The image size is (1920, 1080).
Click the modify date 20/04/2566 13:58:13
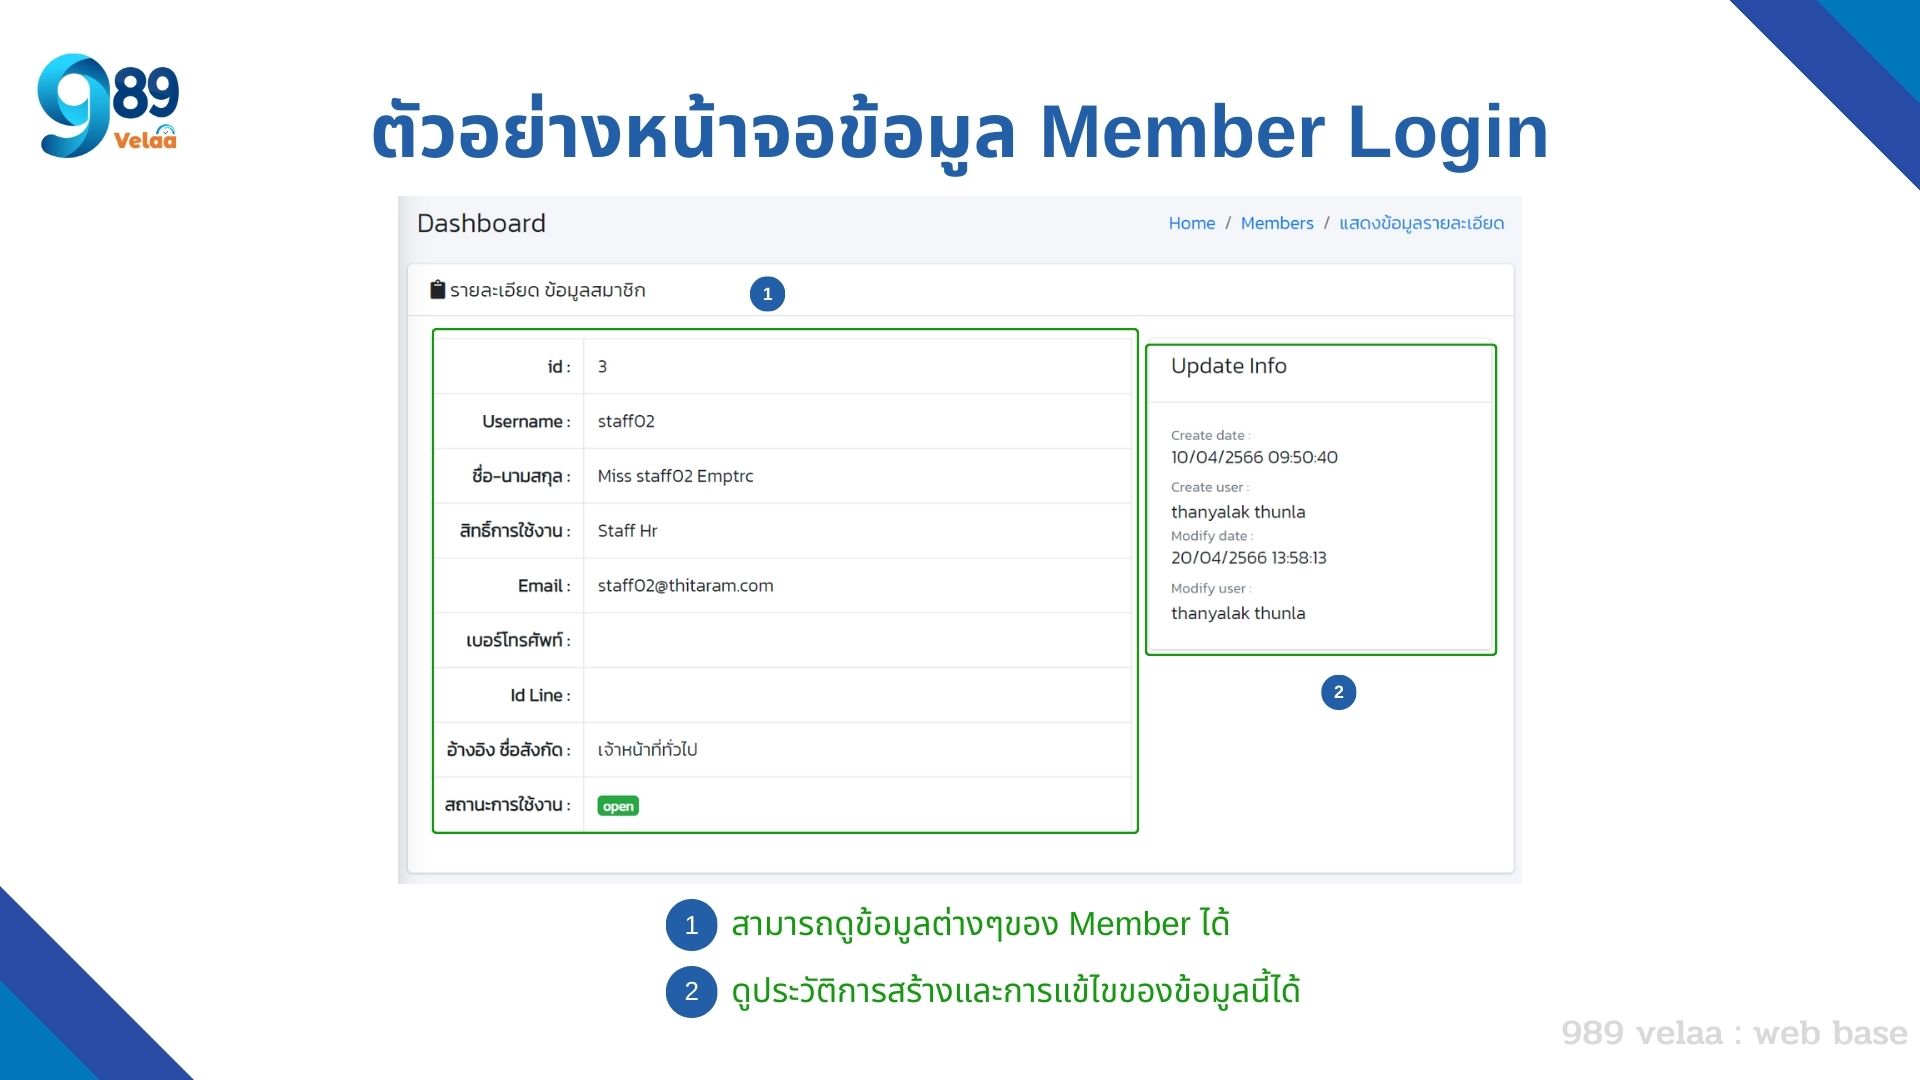tap(1249, 558)
